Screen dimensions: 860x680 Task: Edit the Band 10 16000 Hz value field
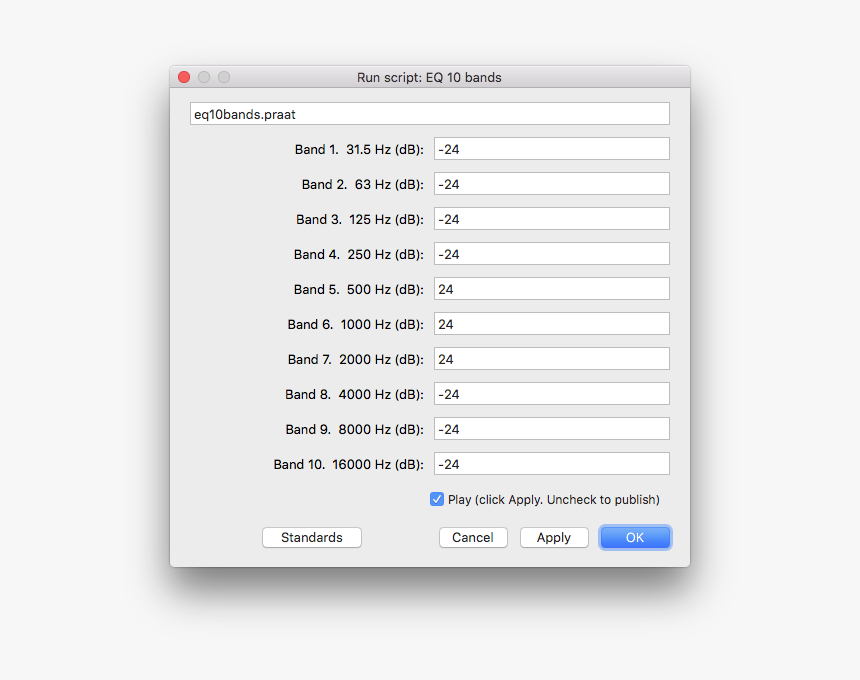551,464
